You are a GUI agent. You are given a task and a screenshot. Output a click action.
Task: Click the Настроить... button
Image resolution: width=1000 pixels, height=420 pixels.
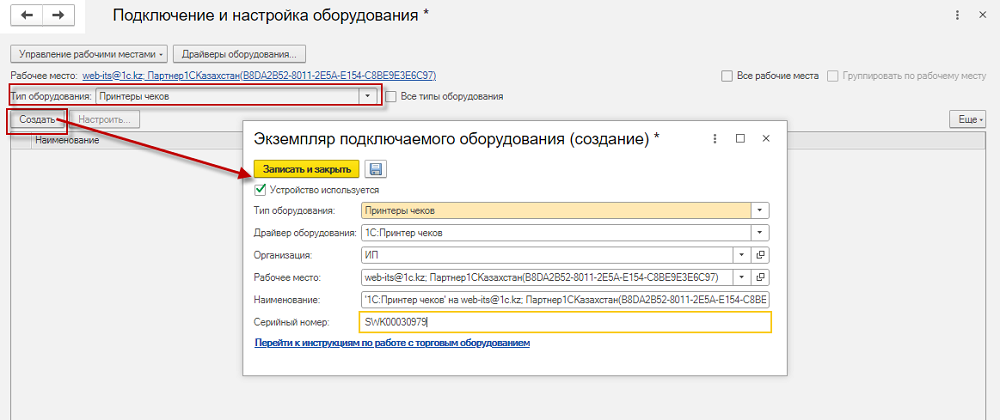[105, 119]
